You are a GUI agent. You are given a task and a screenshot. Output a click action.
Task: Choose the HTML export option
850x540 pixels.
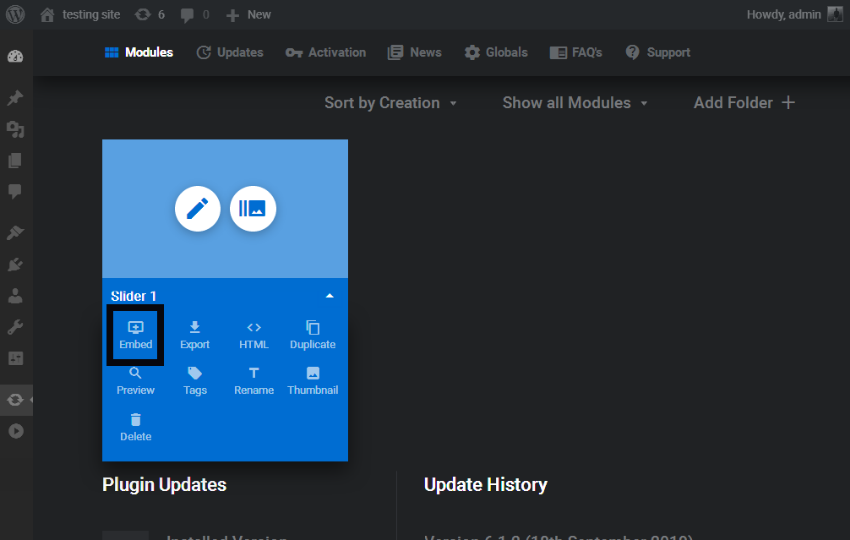254,335
